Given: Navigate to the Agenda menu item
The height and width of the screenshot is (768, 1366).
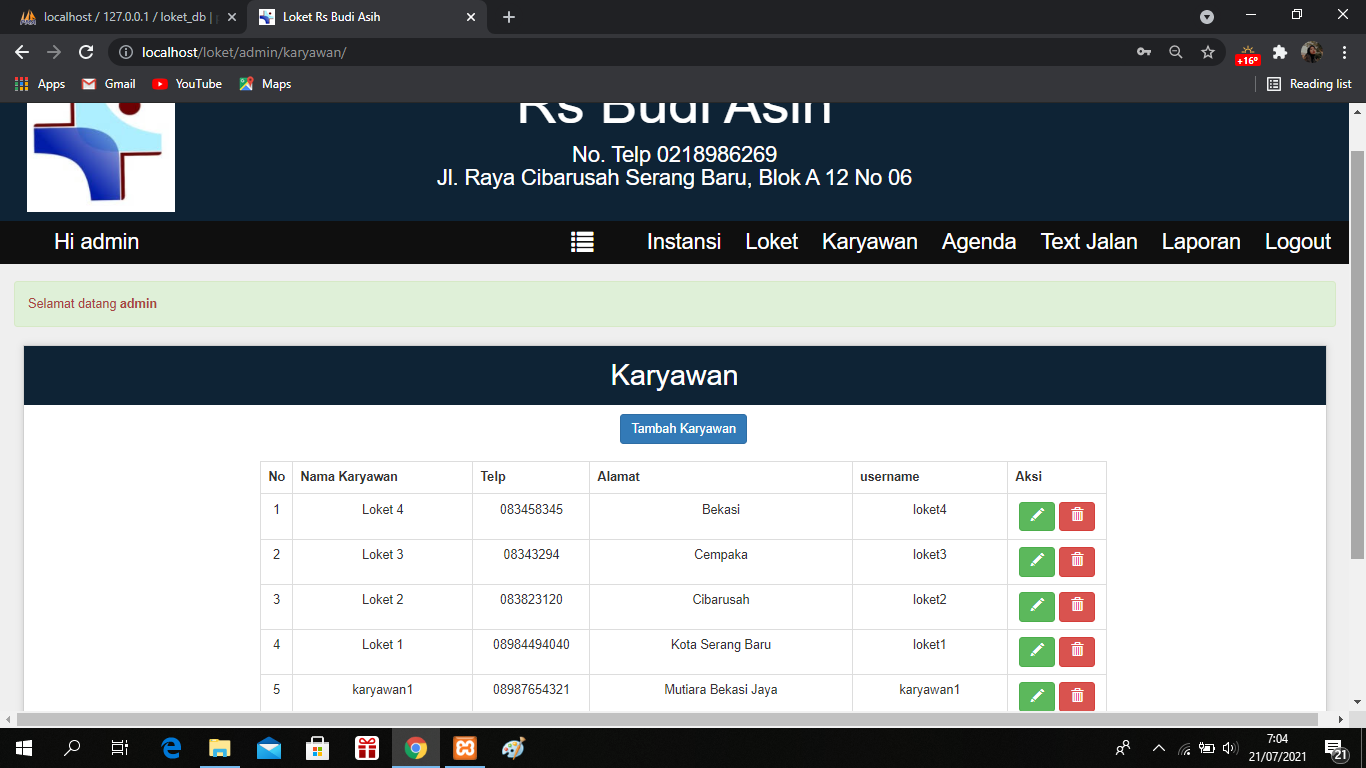Looking at the screenshot, I should 978,242.
